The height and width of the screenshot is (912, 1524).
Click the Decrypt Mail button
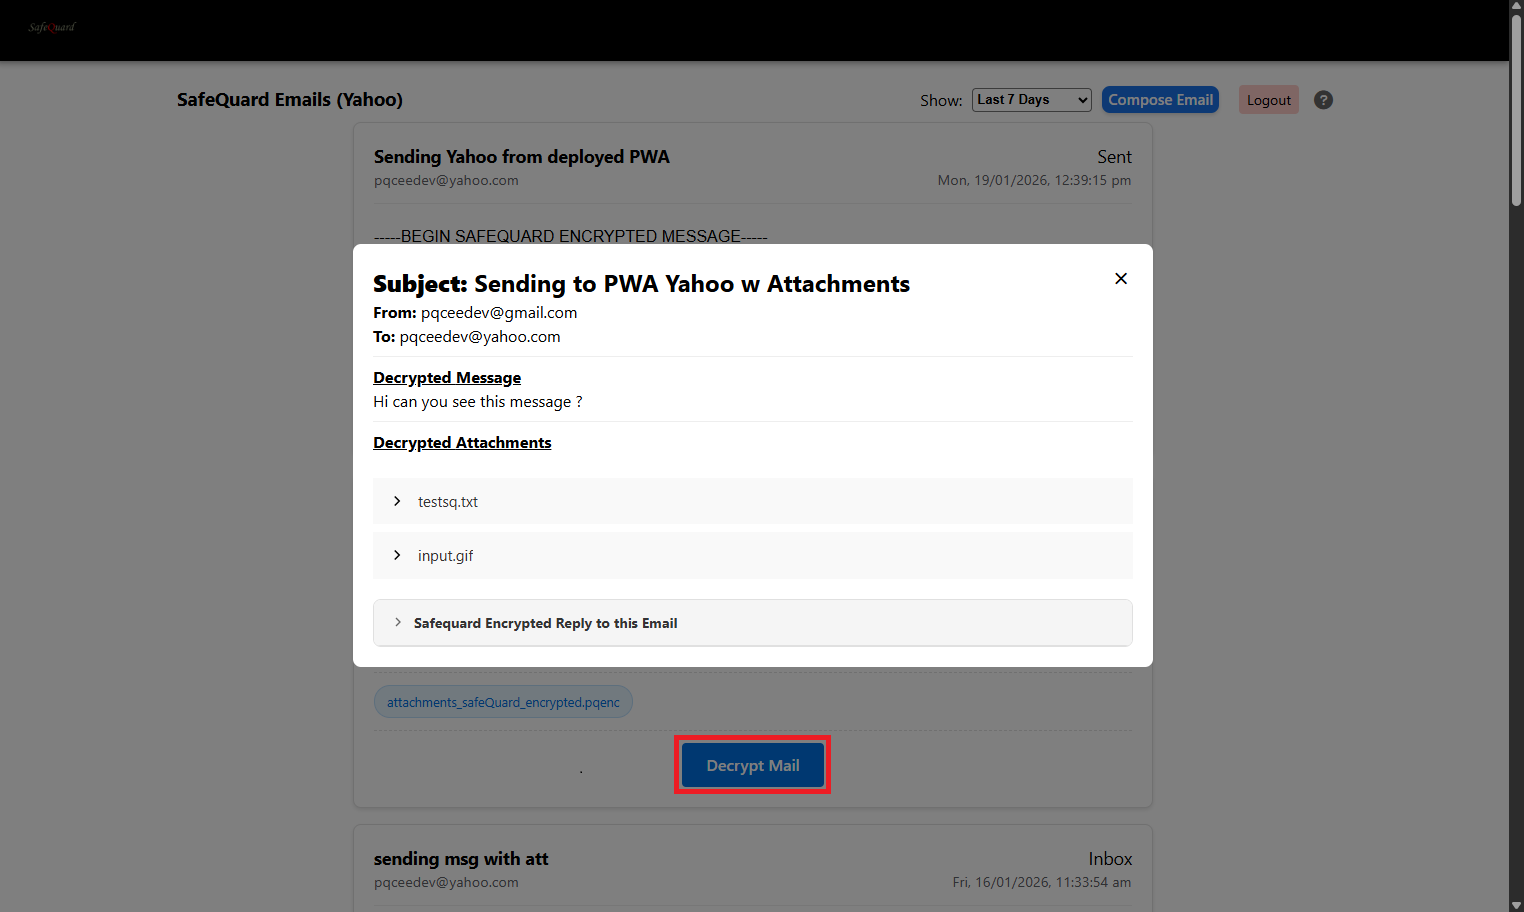752,766
